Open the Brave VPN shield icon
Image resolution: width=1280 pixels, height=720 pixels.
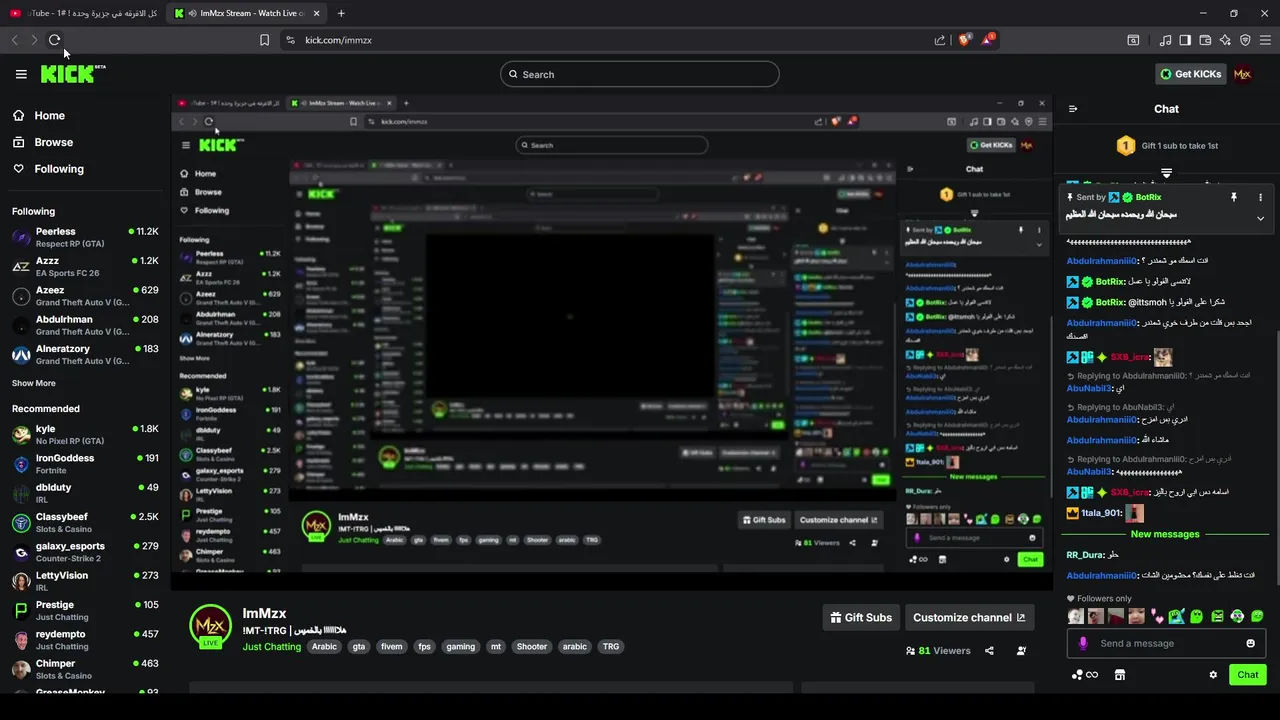[1245, 40]
